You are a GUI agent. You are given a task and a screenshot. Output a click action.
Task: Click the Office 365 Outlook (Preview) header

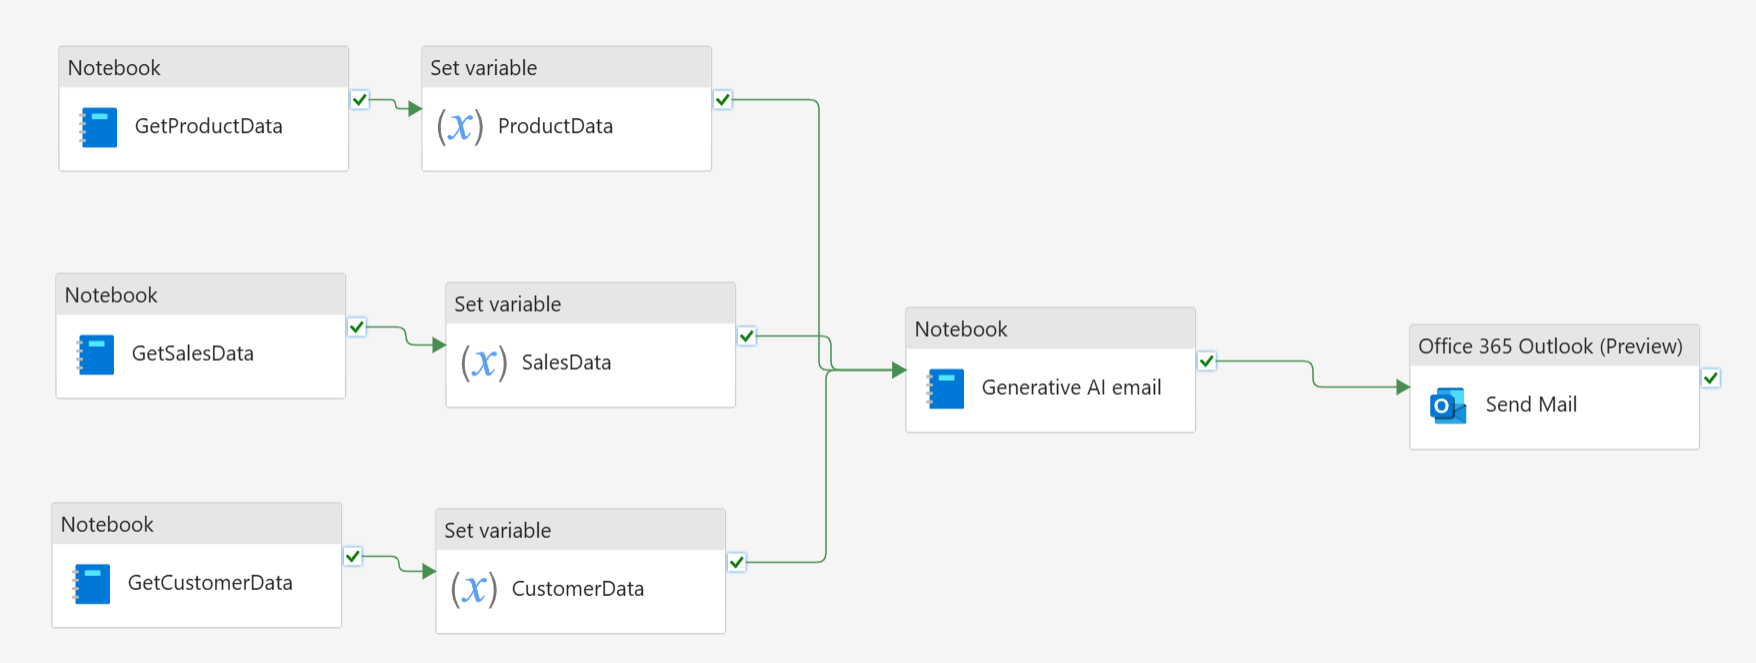(1550, 346)
